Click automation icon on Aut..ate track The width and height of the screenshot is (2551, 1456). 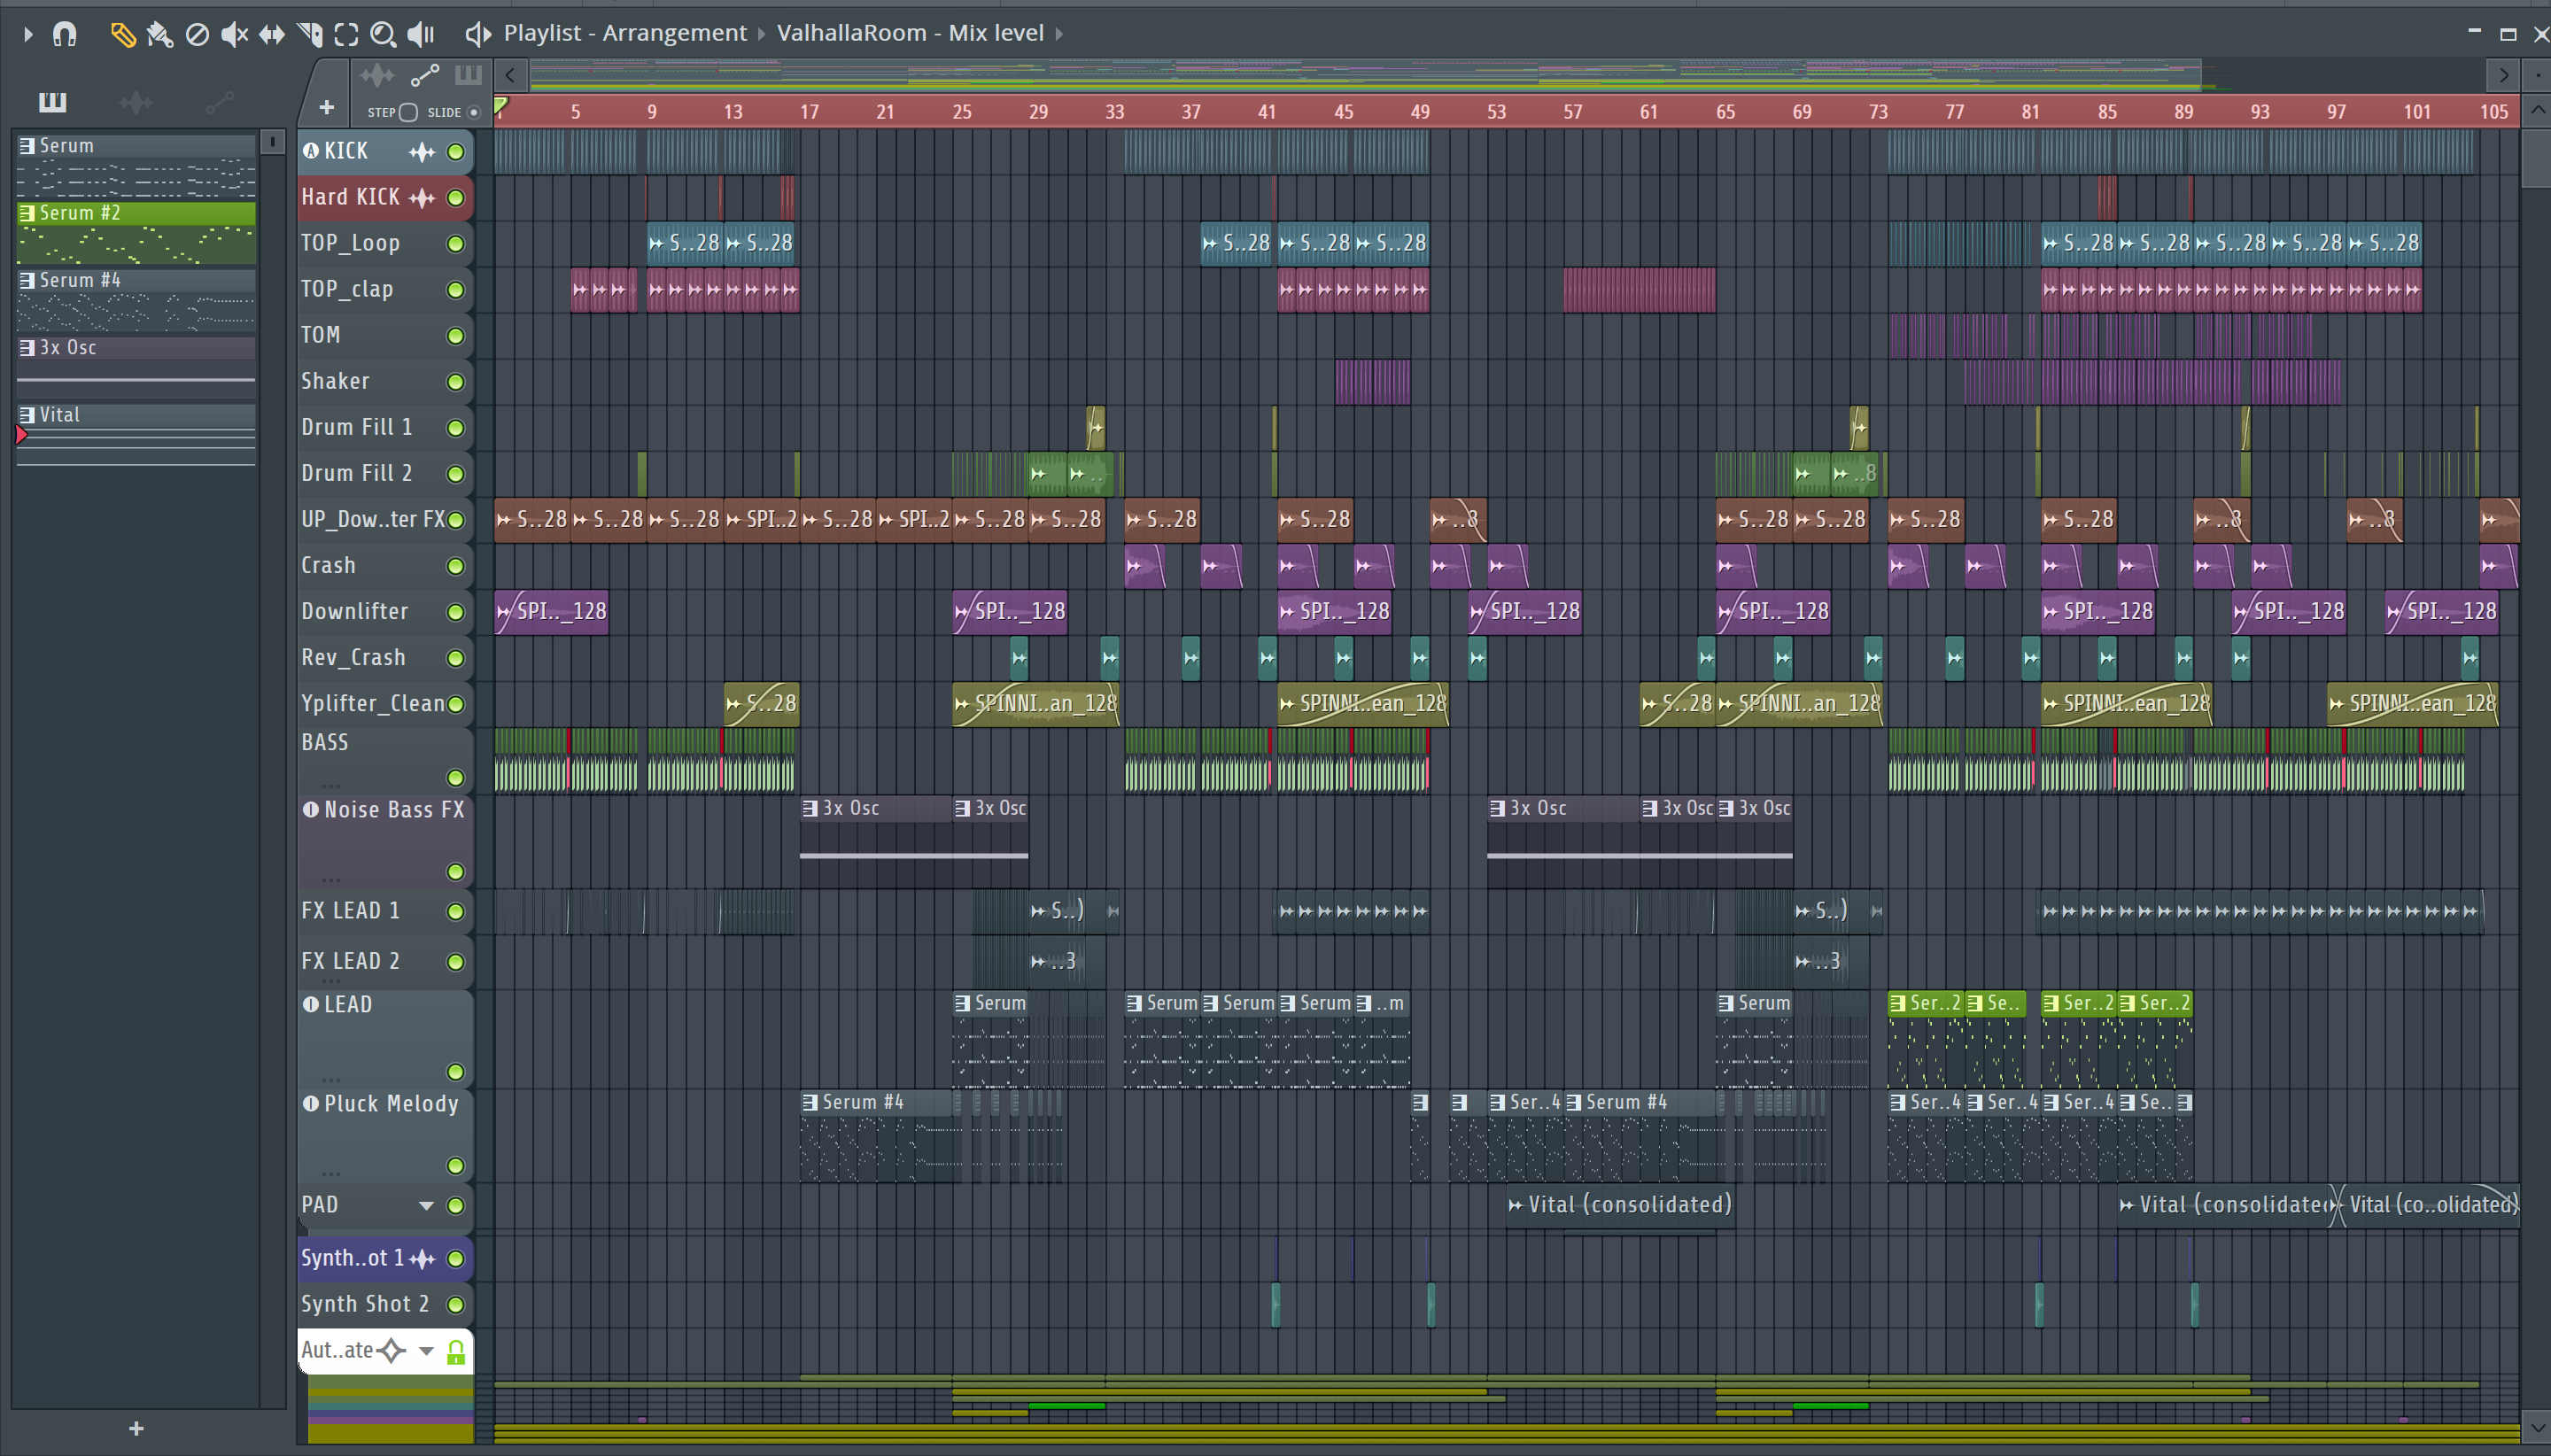pos(392,1351)
